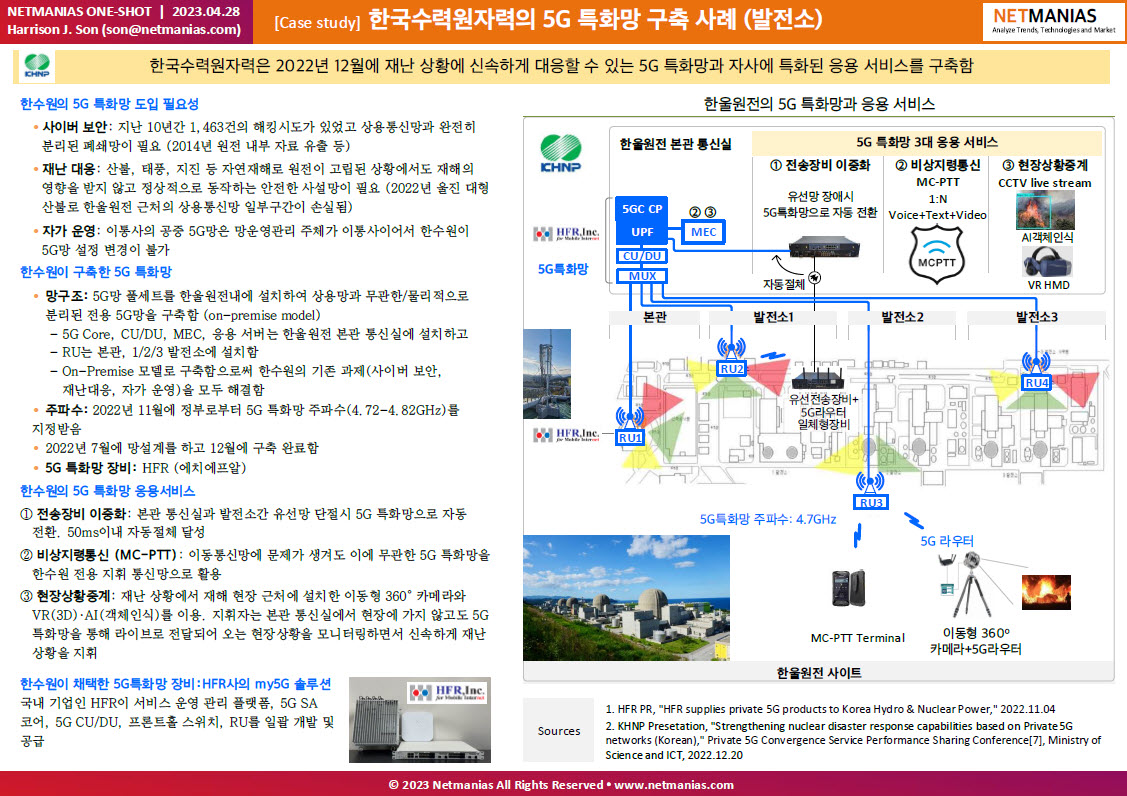Screen dimensions: 1127x796
Task: Click the antenna tower photo
Action: [547, 374]
